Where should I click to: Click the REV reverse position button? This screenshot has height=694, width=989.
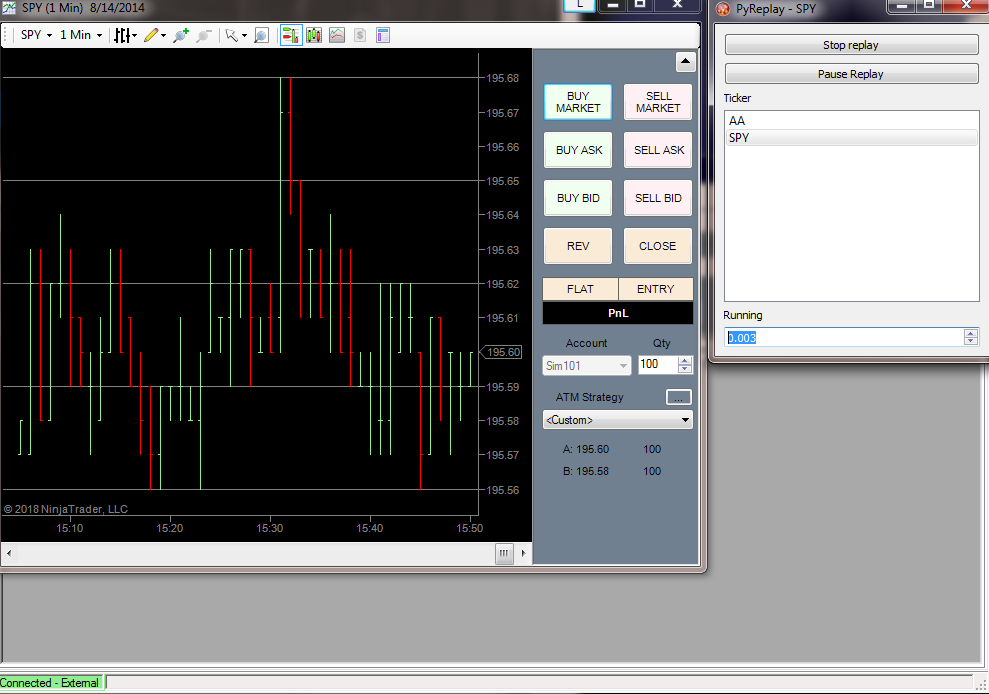578,246
